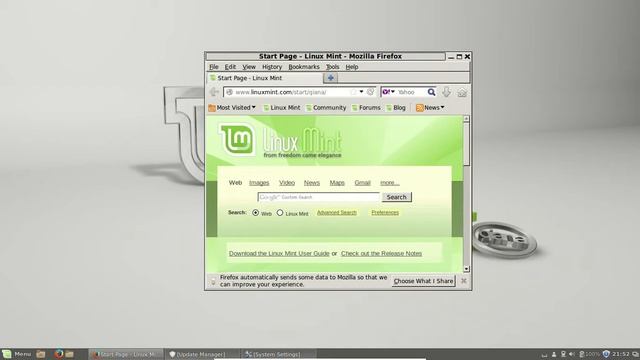This screenshot has height=360, width=640.
Task: Click the battery 100% indicator
Action: [x=590, y=354]
